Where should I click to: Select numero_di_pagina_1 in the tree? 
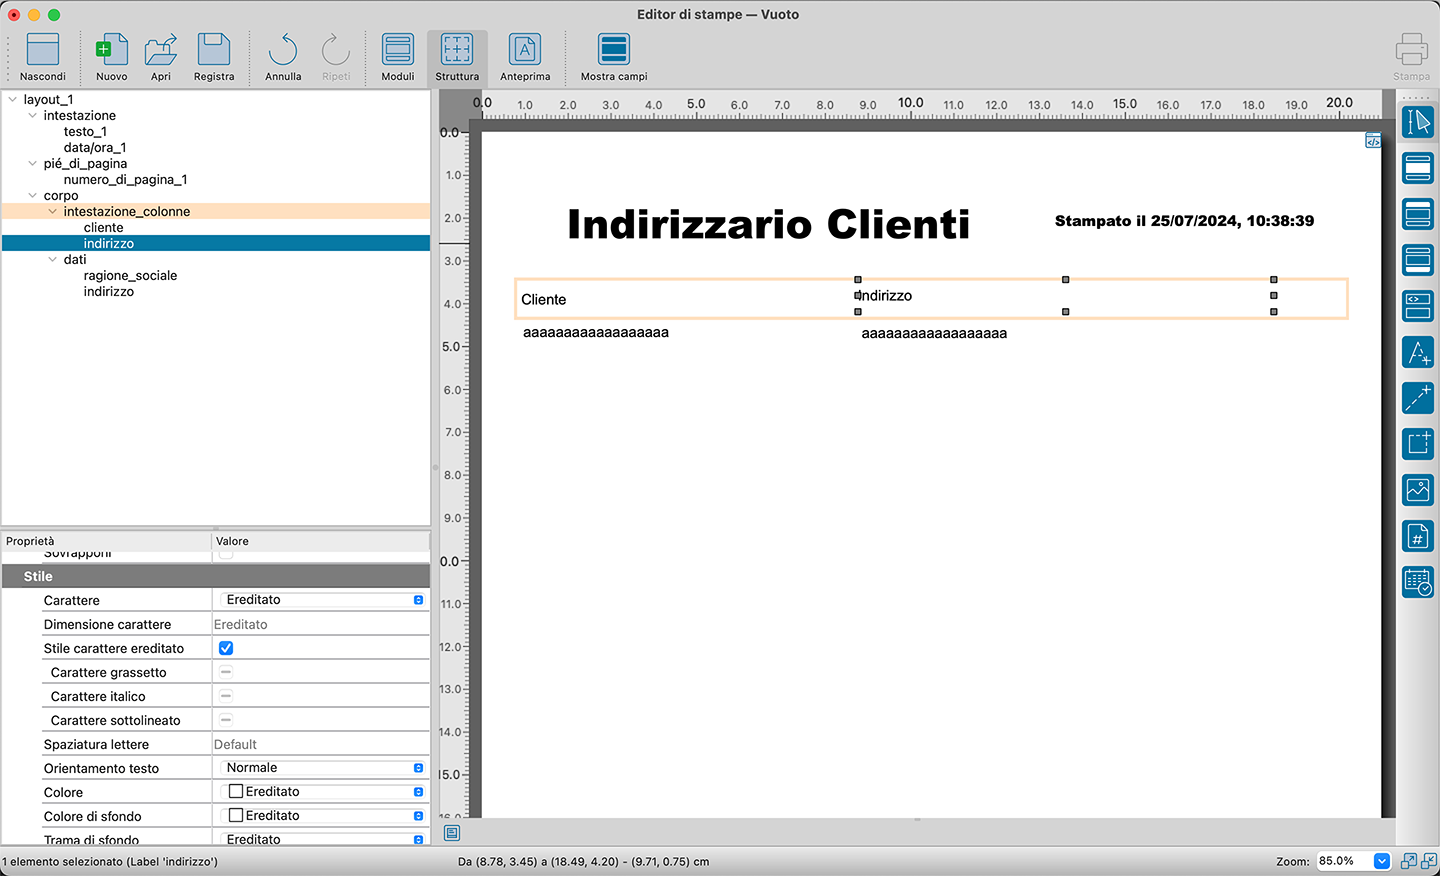(125, 180)
